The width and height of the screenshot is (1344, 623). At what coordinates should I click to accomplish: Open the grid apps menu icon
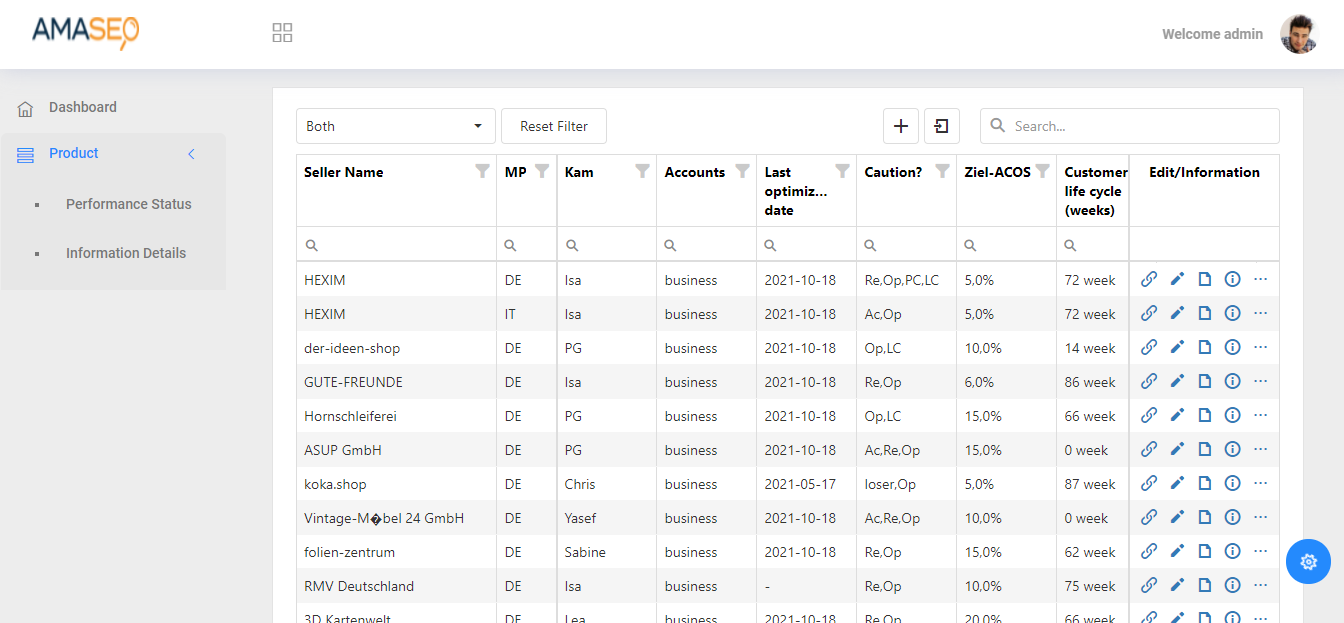282,33
